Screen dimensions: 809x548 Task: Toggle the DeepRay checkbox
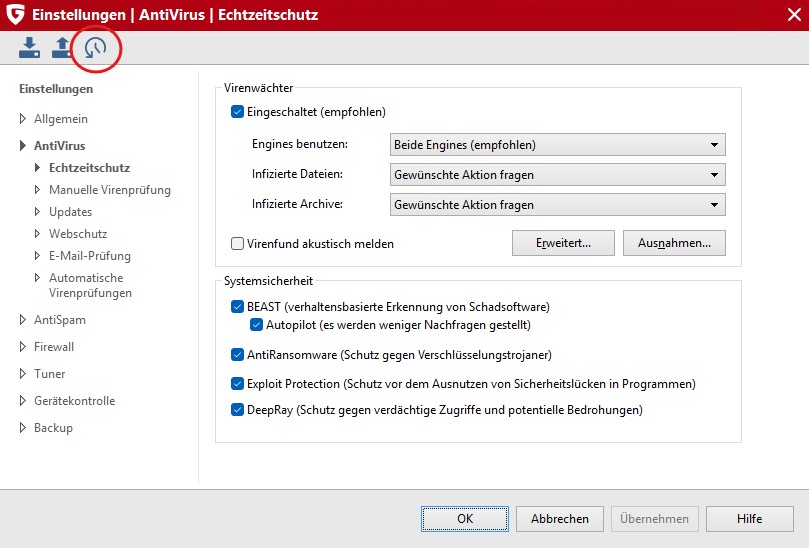237,410
